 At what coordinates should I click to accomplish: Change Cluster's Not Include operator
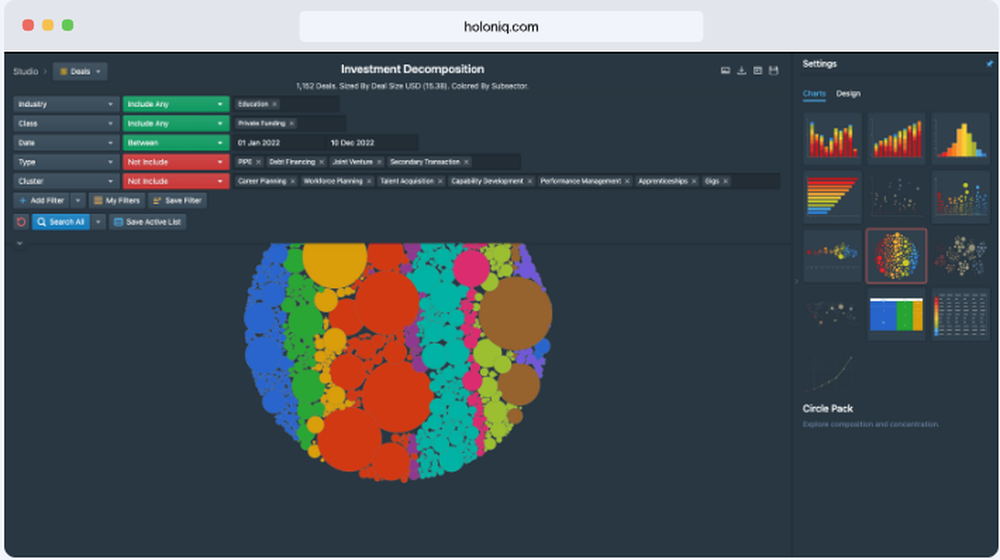pos(176,181)
